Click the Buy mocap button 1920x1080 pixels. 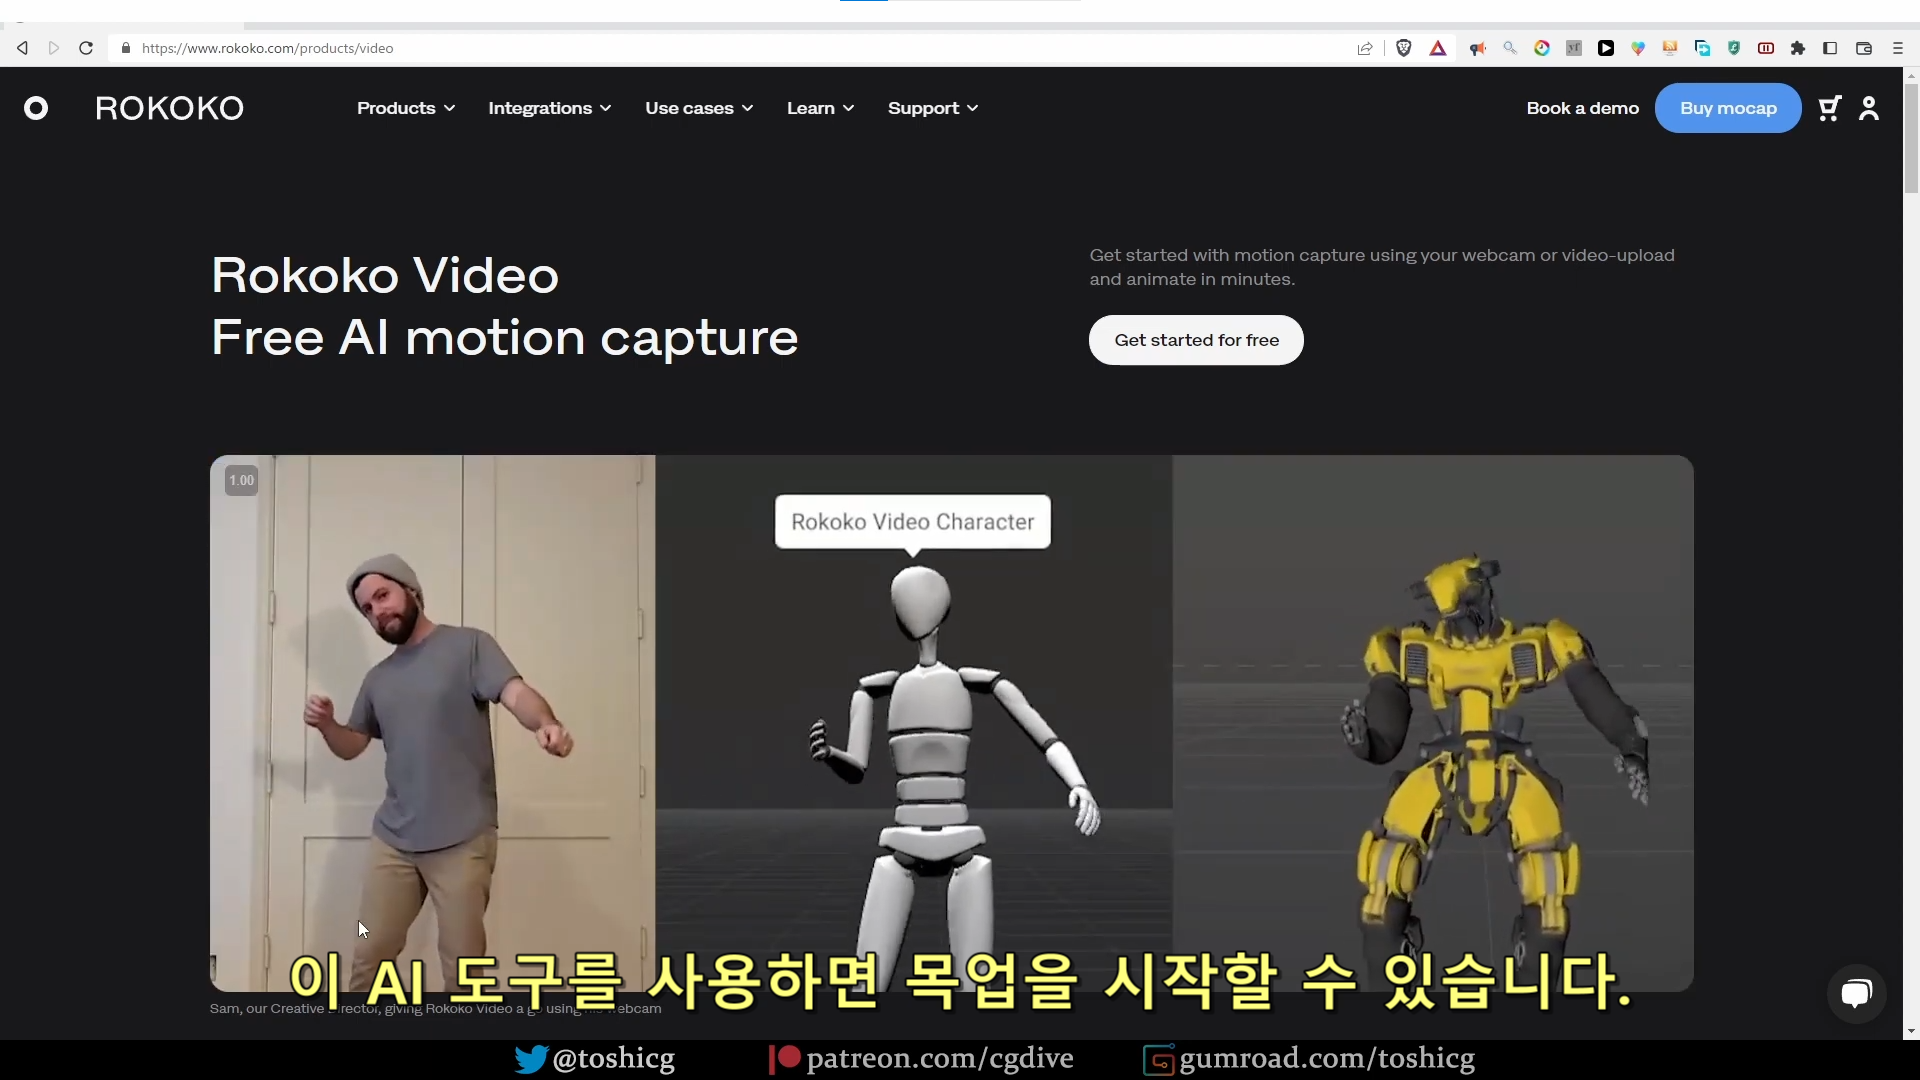1728,108
